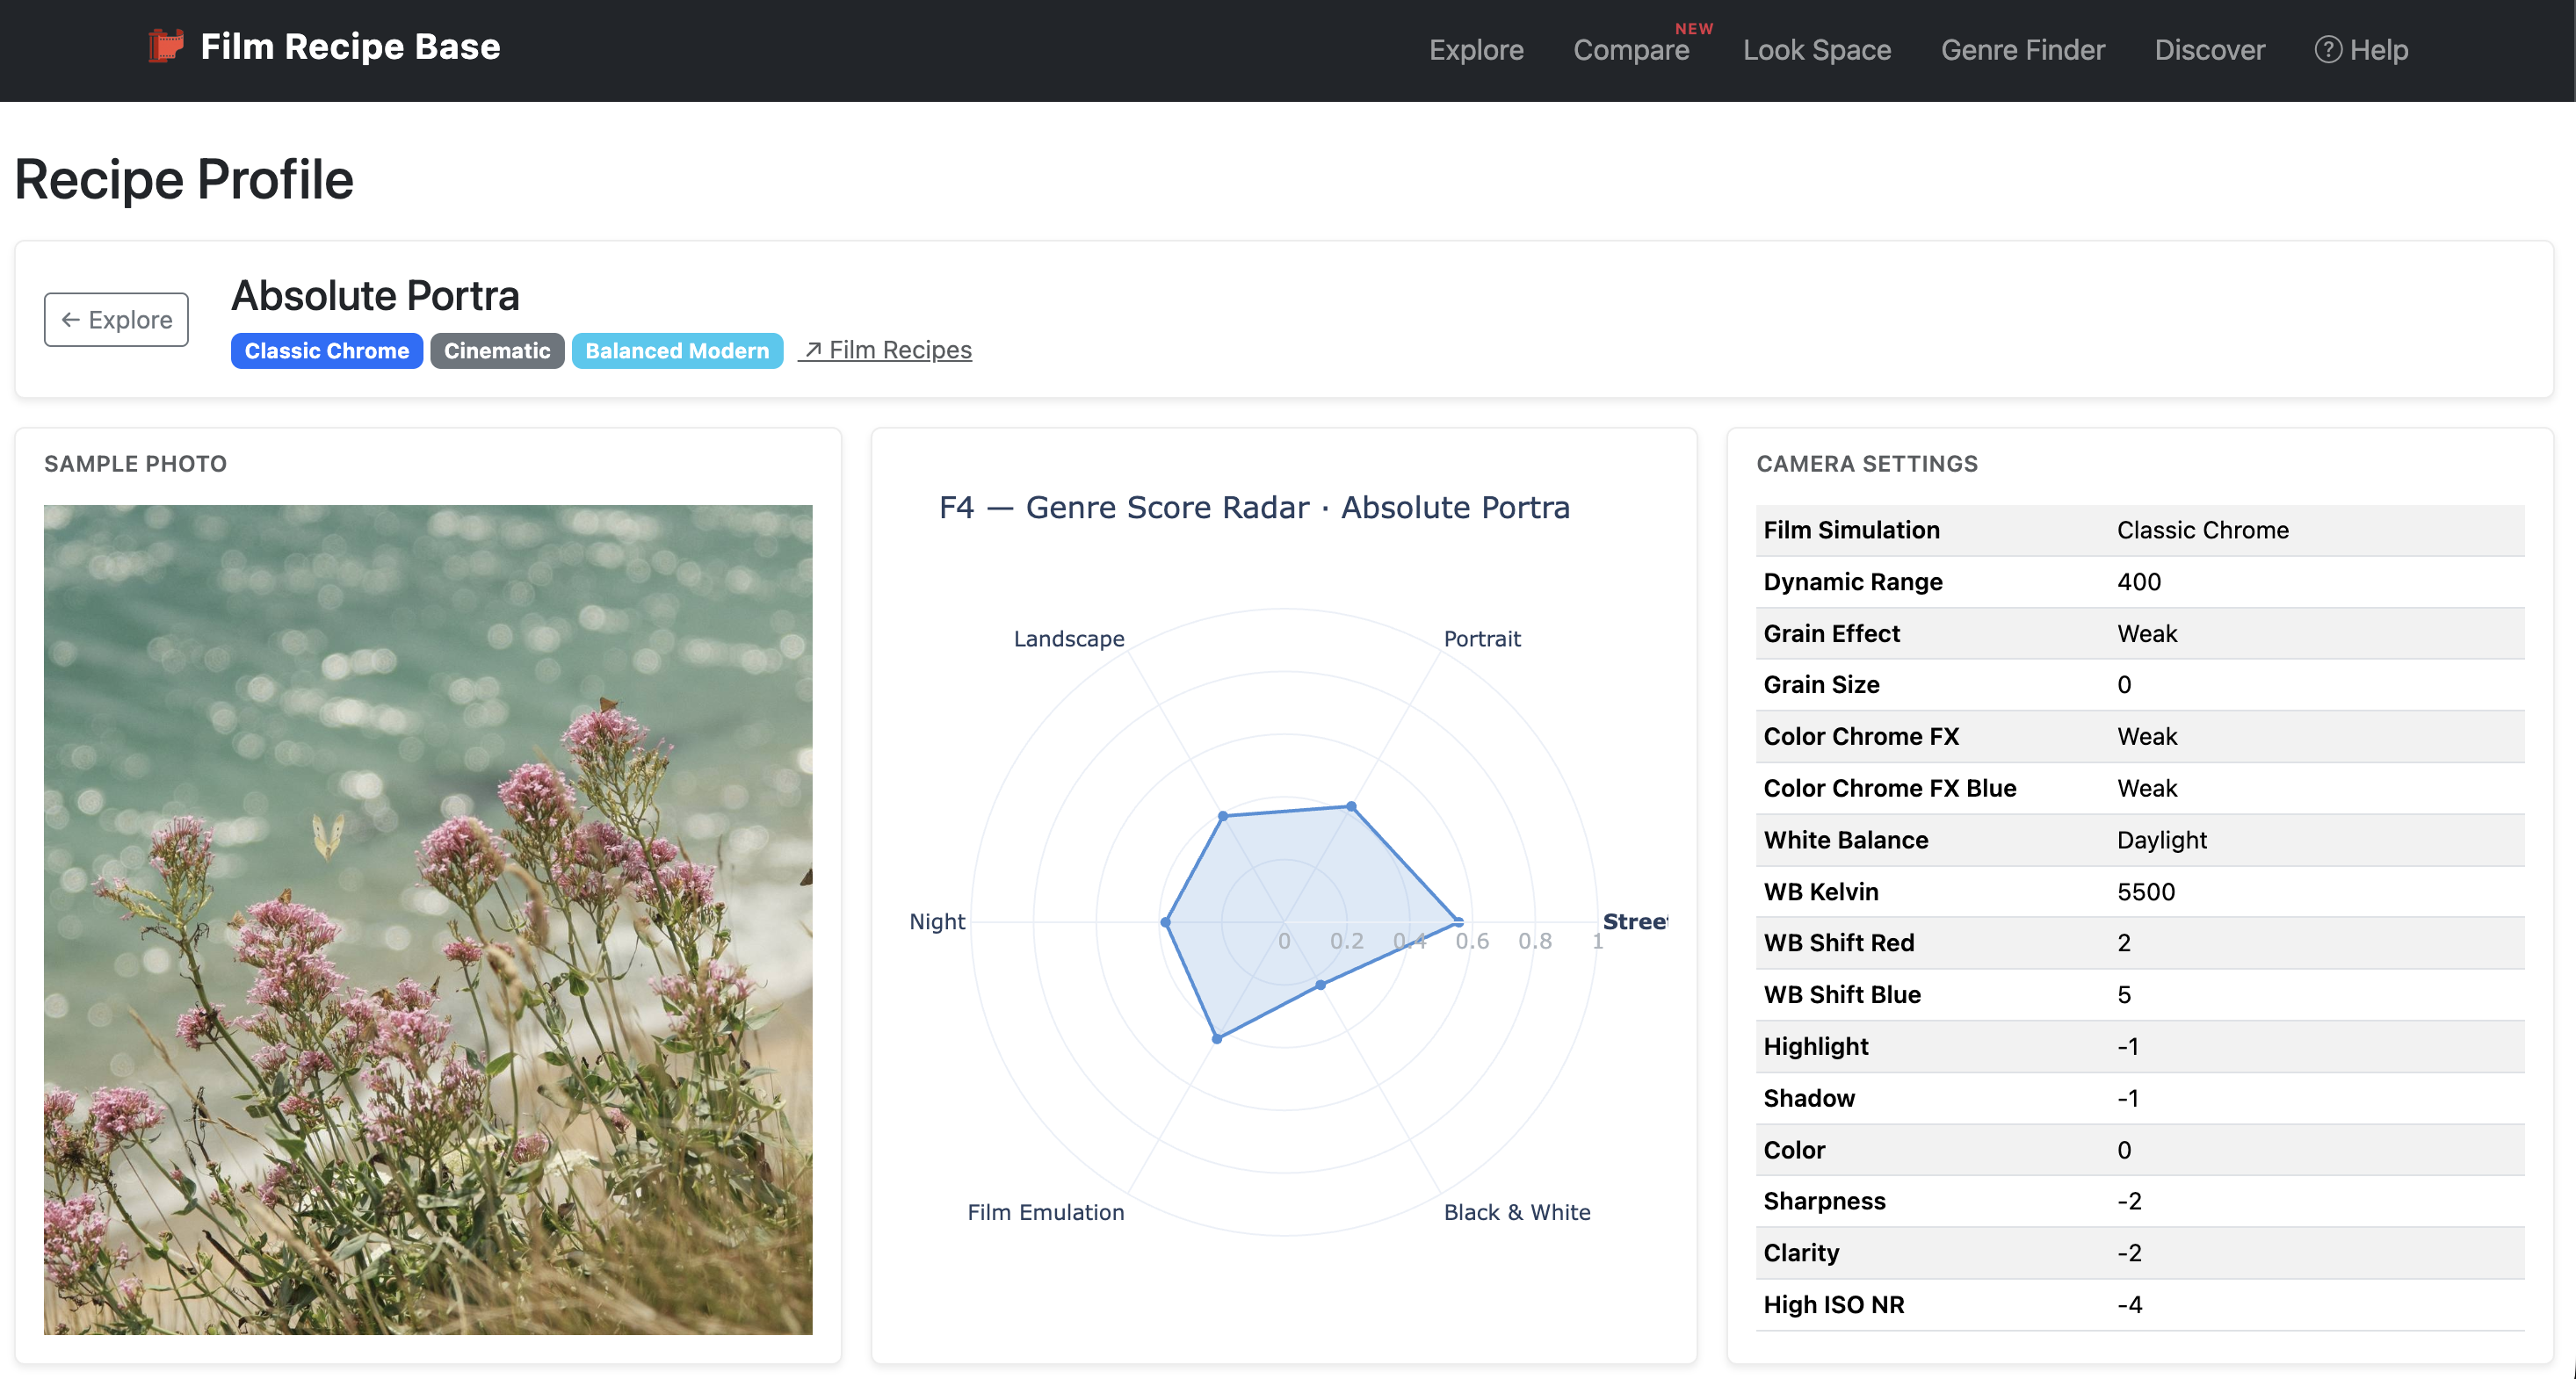Click the Street data point on radar
Viewport: 2576px width, 1379px height.
pyautogui.click(x=1458, y=921)
